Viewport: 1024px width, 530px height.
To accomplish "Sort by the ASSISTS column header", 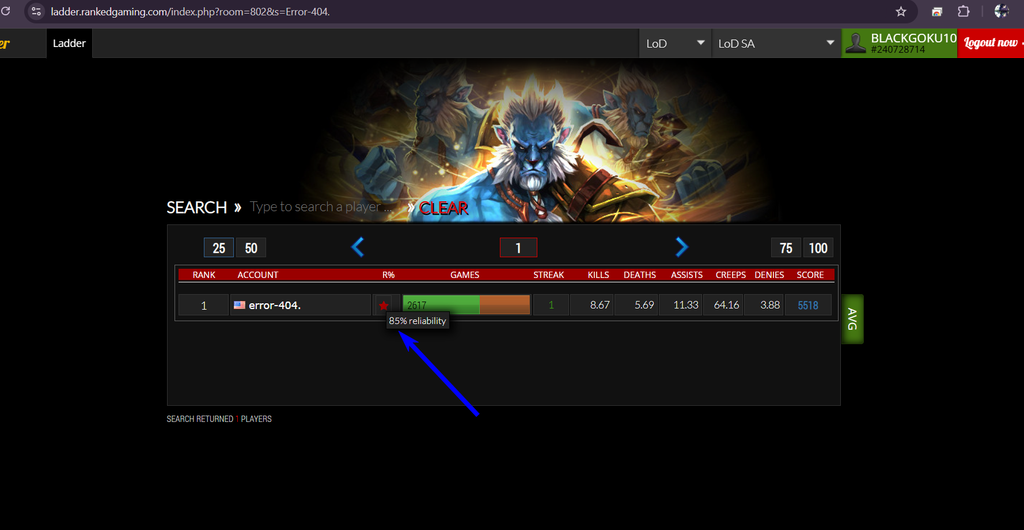I will tap(687, 275).
